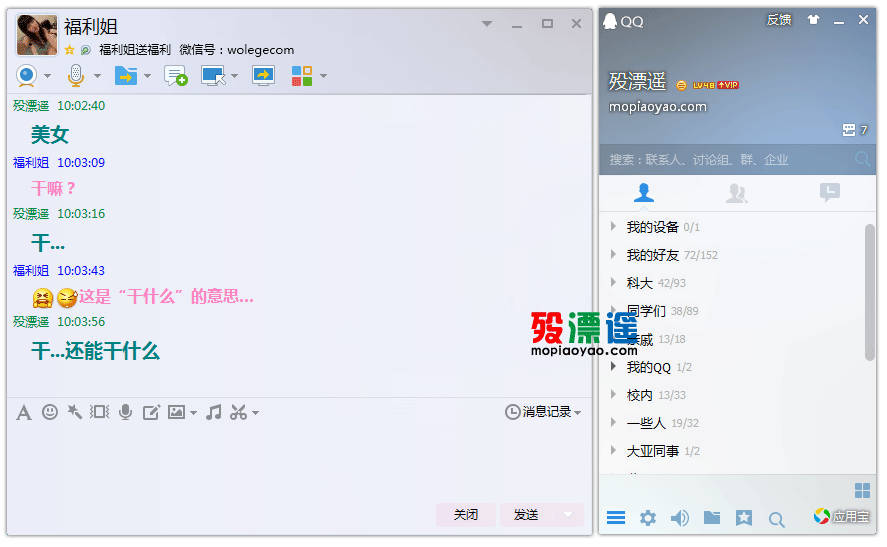Send a window shake nudge
Screen dimensions: 887x547
100,412
